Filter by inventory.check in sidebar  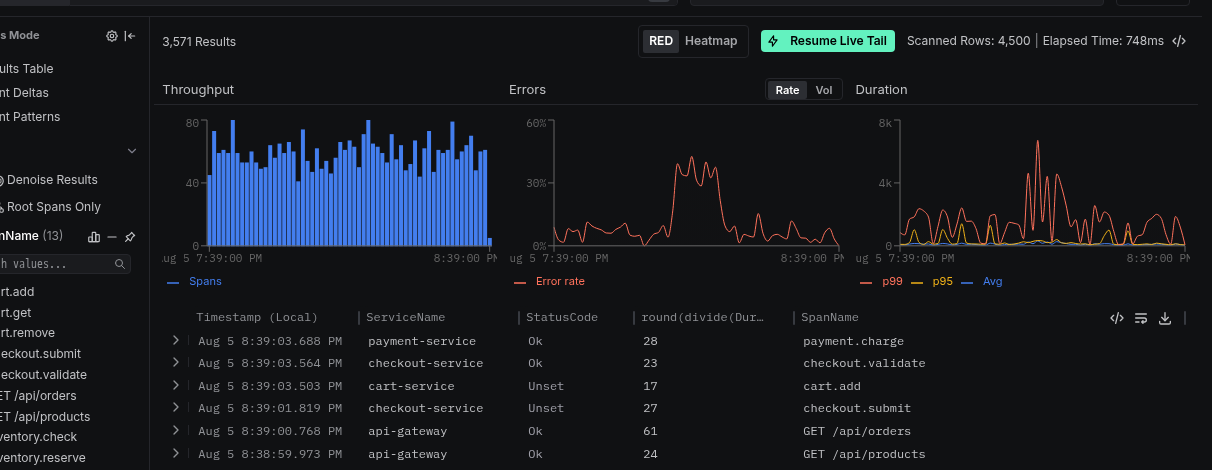(x=39, y=437)
